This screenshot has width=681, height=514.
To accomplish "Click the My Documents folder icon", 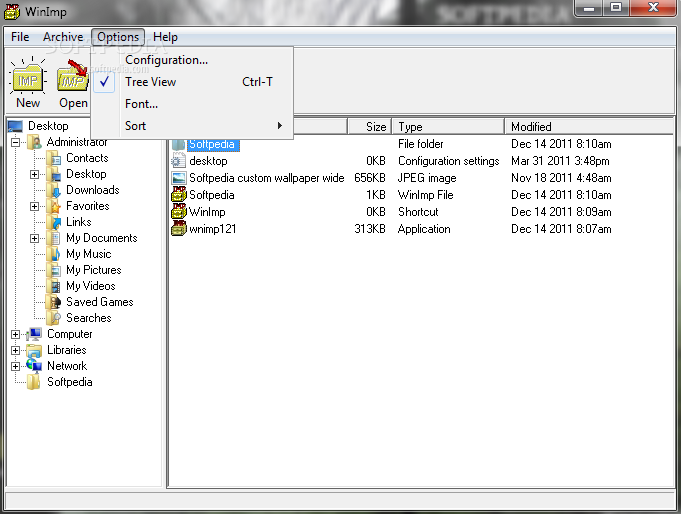I will 55,238.
